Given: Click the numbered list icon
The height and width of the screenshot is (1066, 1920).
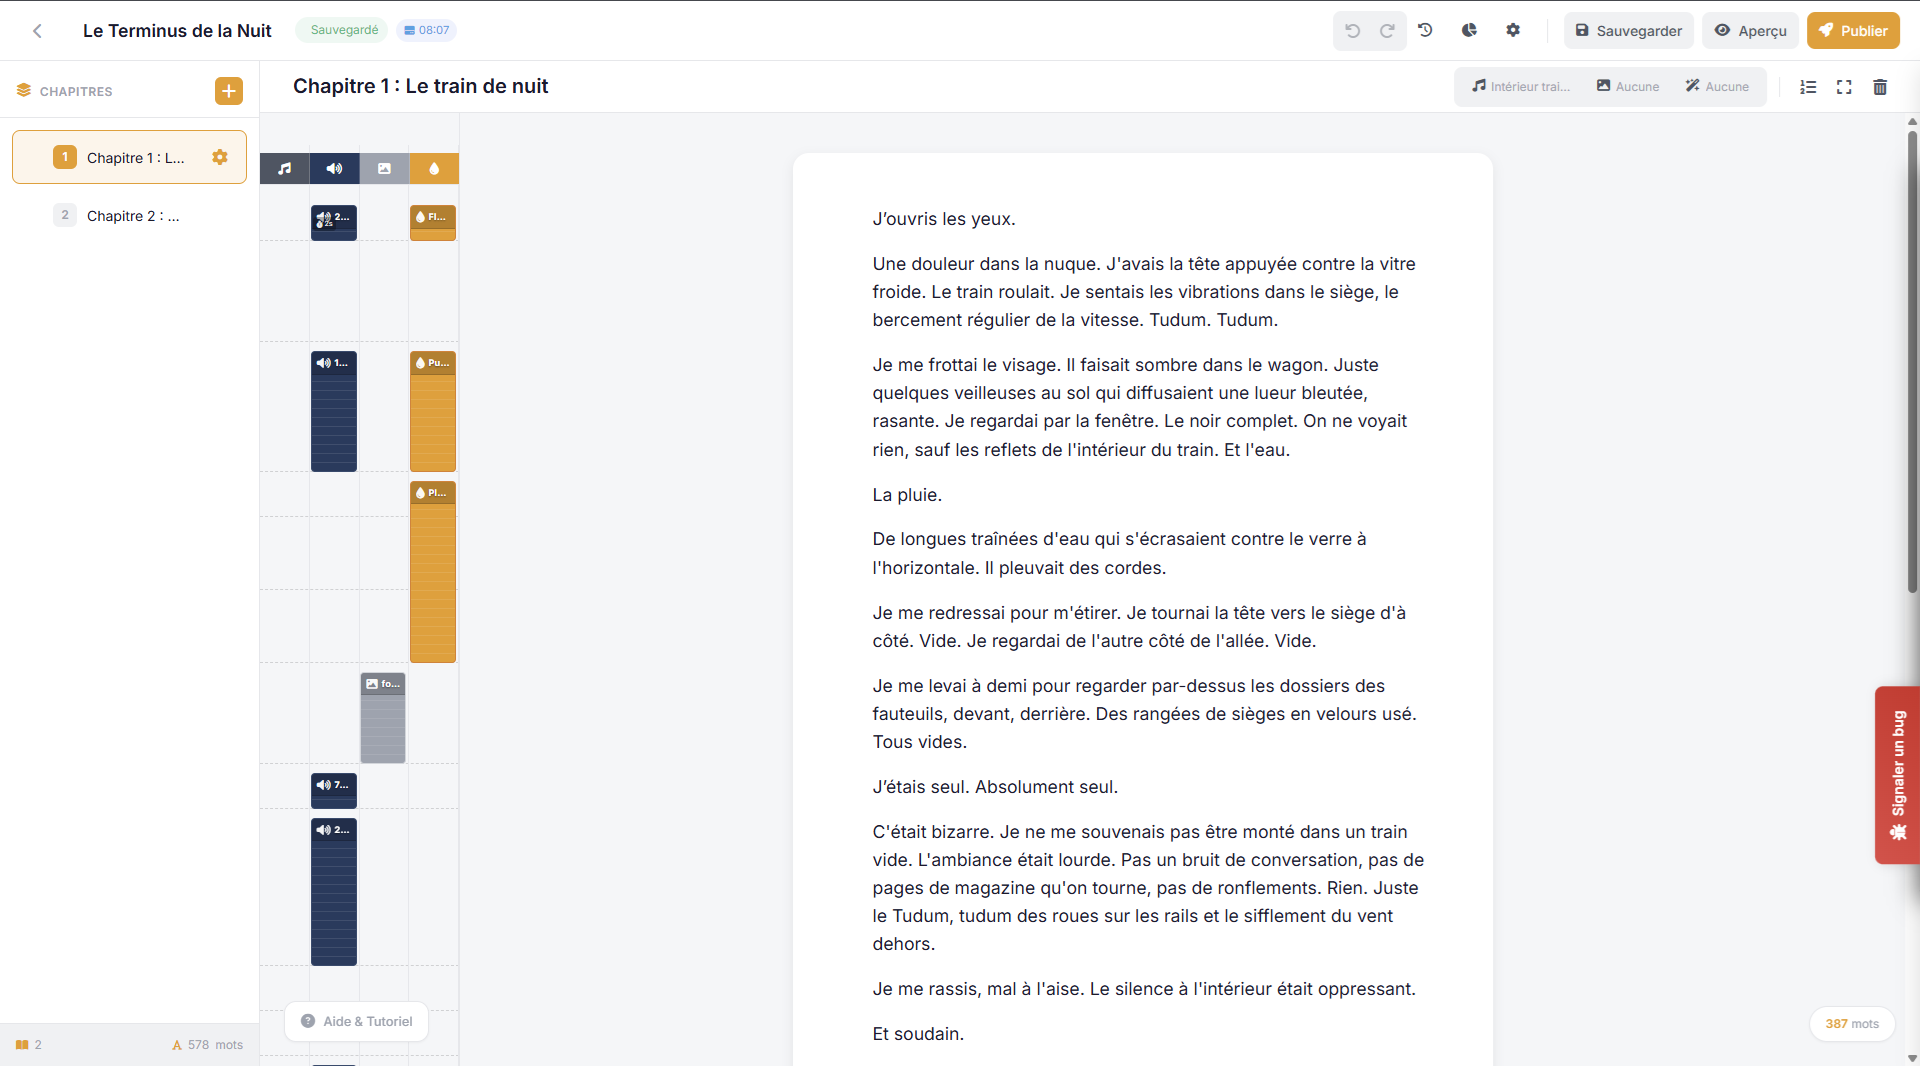Looking at the screenshot, I should 1808,87.
